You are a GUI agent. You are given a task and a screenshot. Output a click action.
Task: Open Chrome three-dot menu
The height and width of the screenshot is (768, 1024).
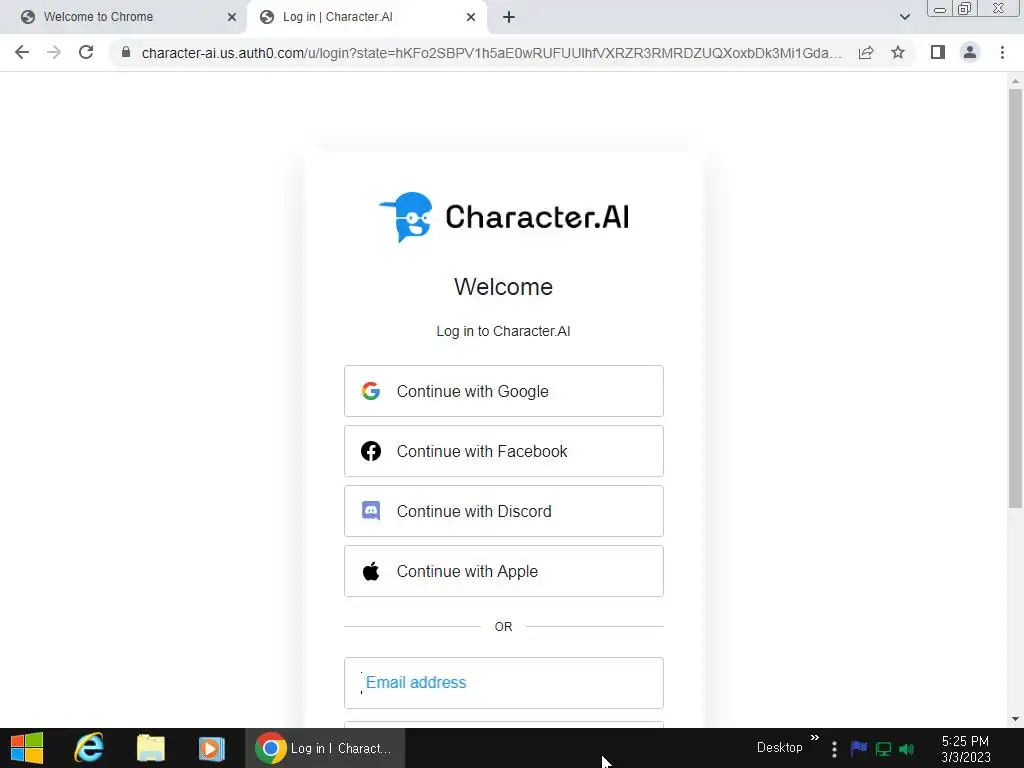1002,52
